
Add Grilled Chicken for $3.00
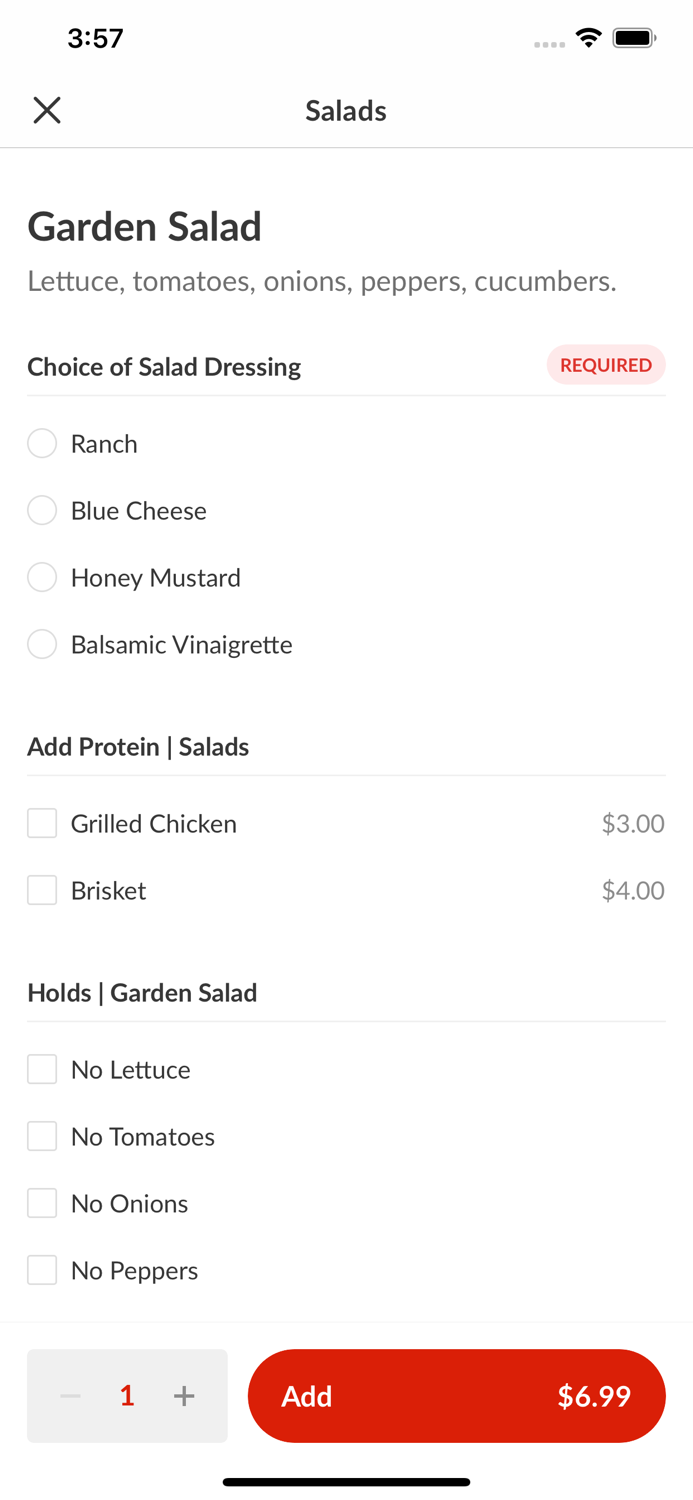pos(41,823)
